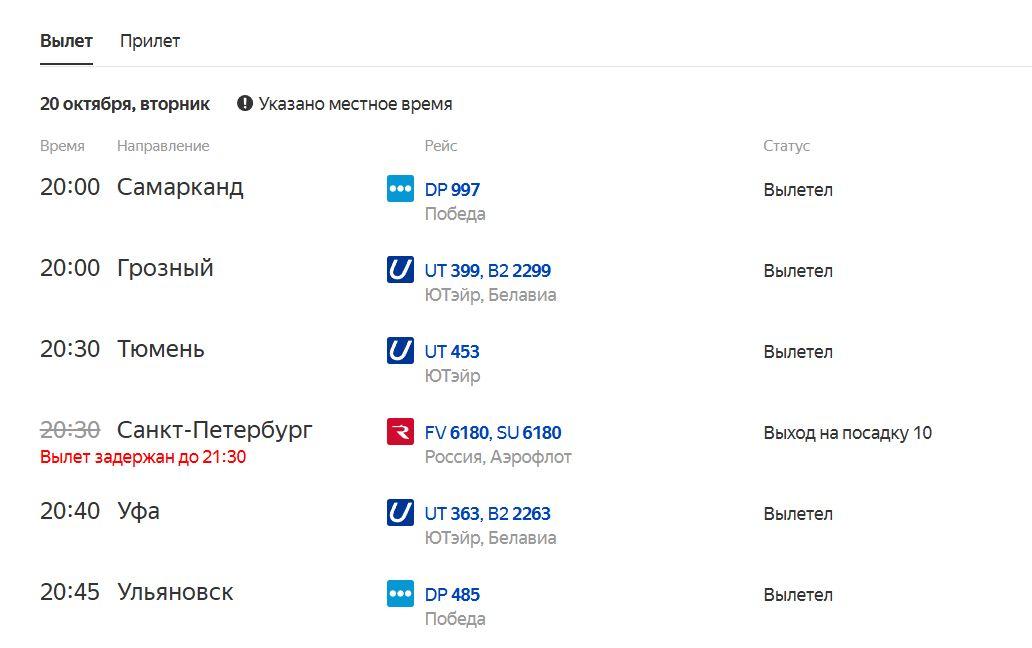Open flight DP 997 link
This screenshot has width=1032, height=648.
pos(452,189)
